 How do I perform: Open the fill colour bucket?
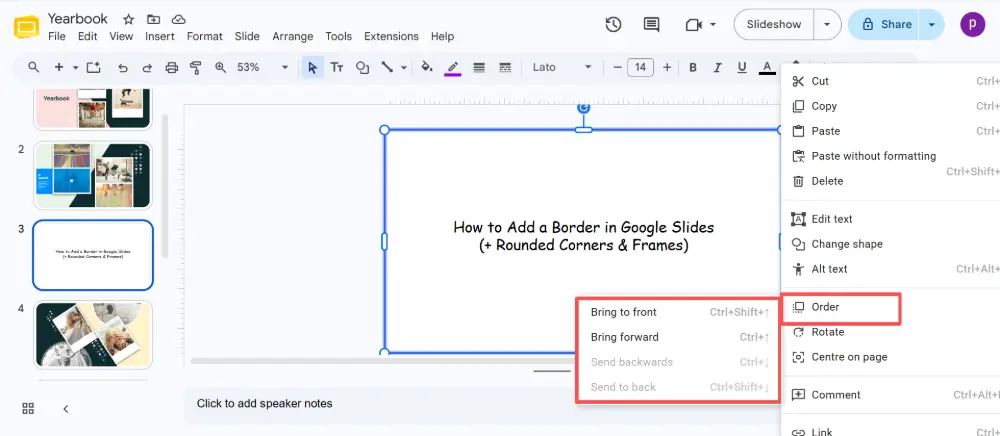point(427,67)
